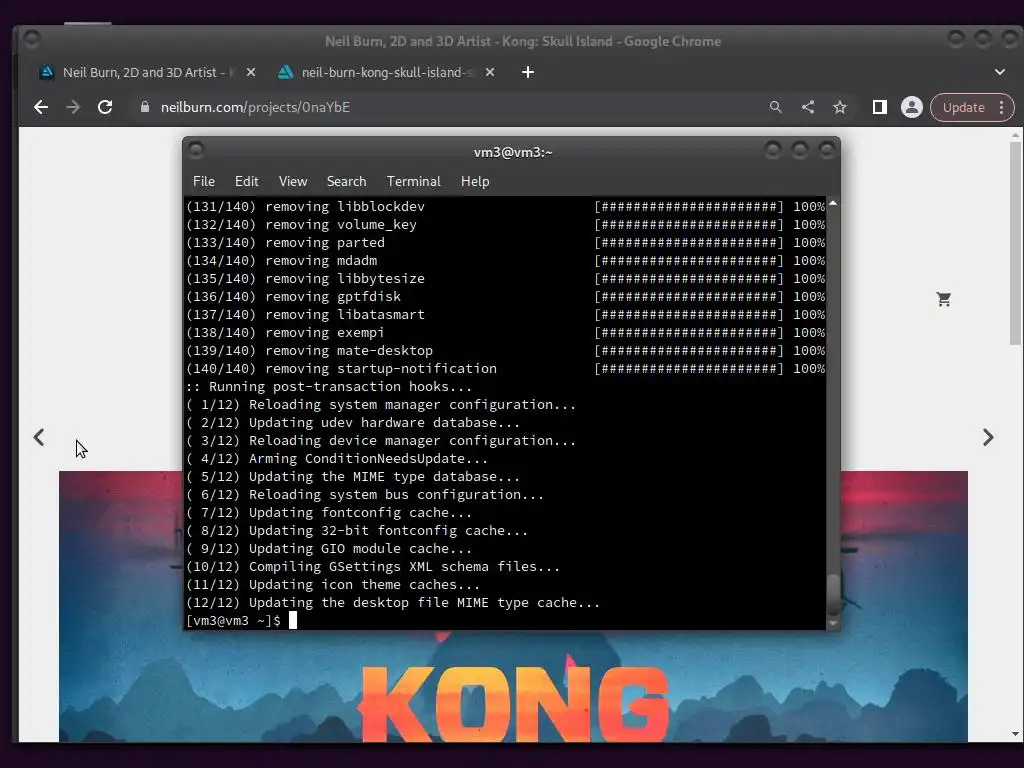This screenshot has width=1024, height=768.
Task: Bookmark this page with the star
Action: (840, 107)
